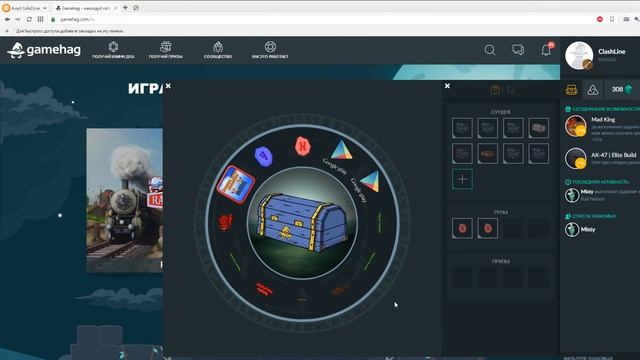Click the bookmarks bar hint text
The image size is (640, 360).
pos(69,31)
